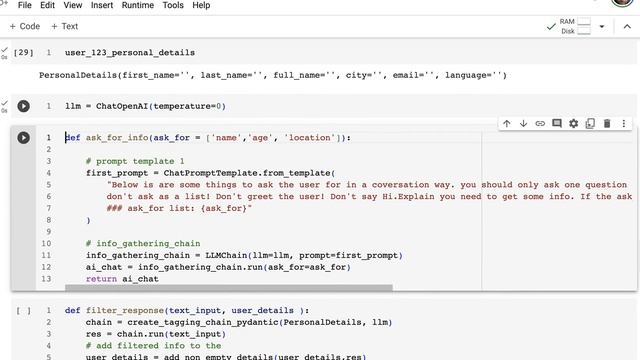Open the View menu

pos(73,5)
